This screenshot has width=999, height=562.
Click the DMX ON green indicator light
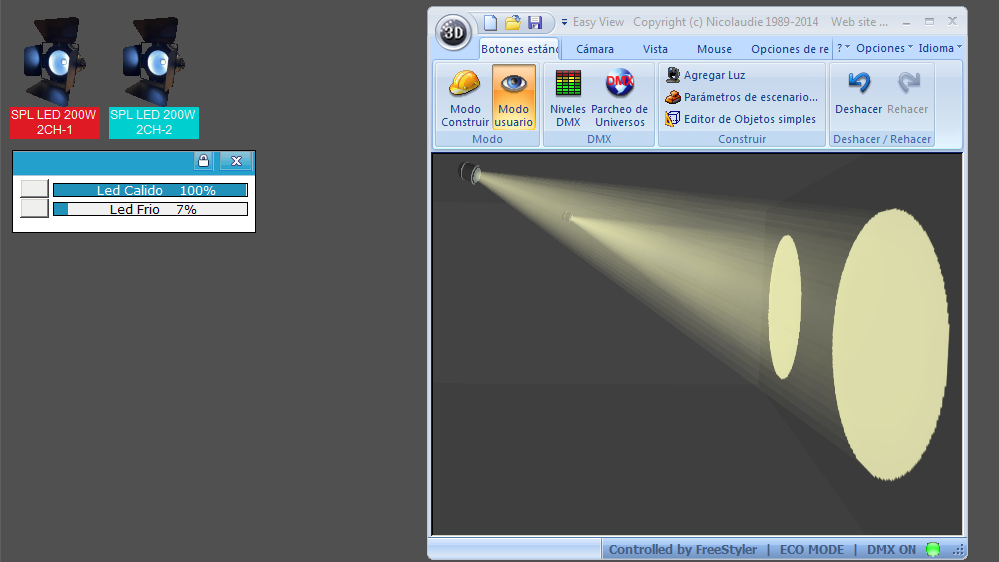point(933,549)
